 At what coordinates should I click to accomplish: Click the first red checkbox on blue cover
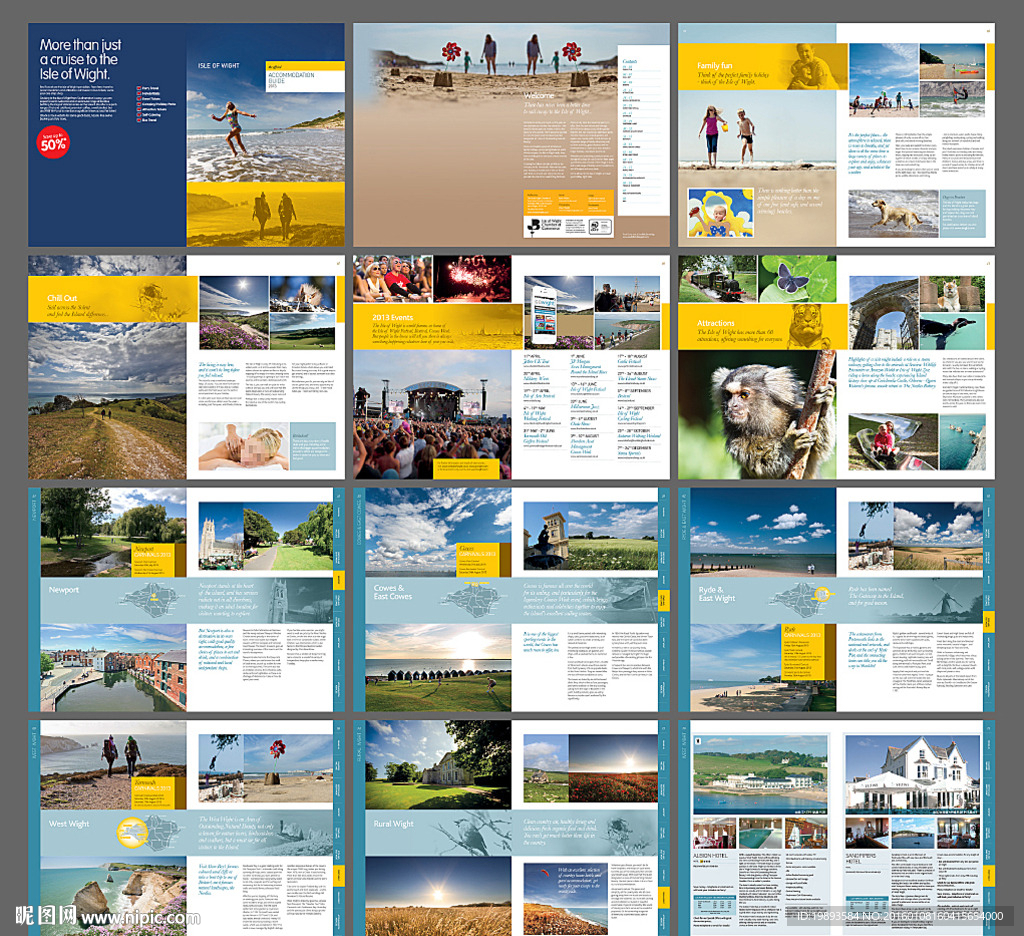(139, 88)
